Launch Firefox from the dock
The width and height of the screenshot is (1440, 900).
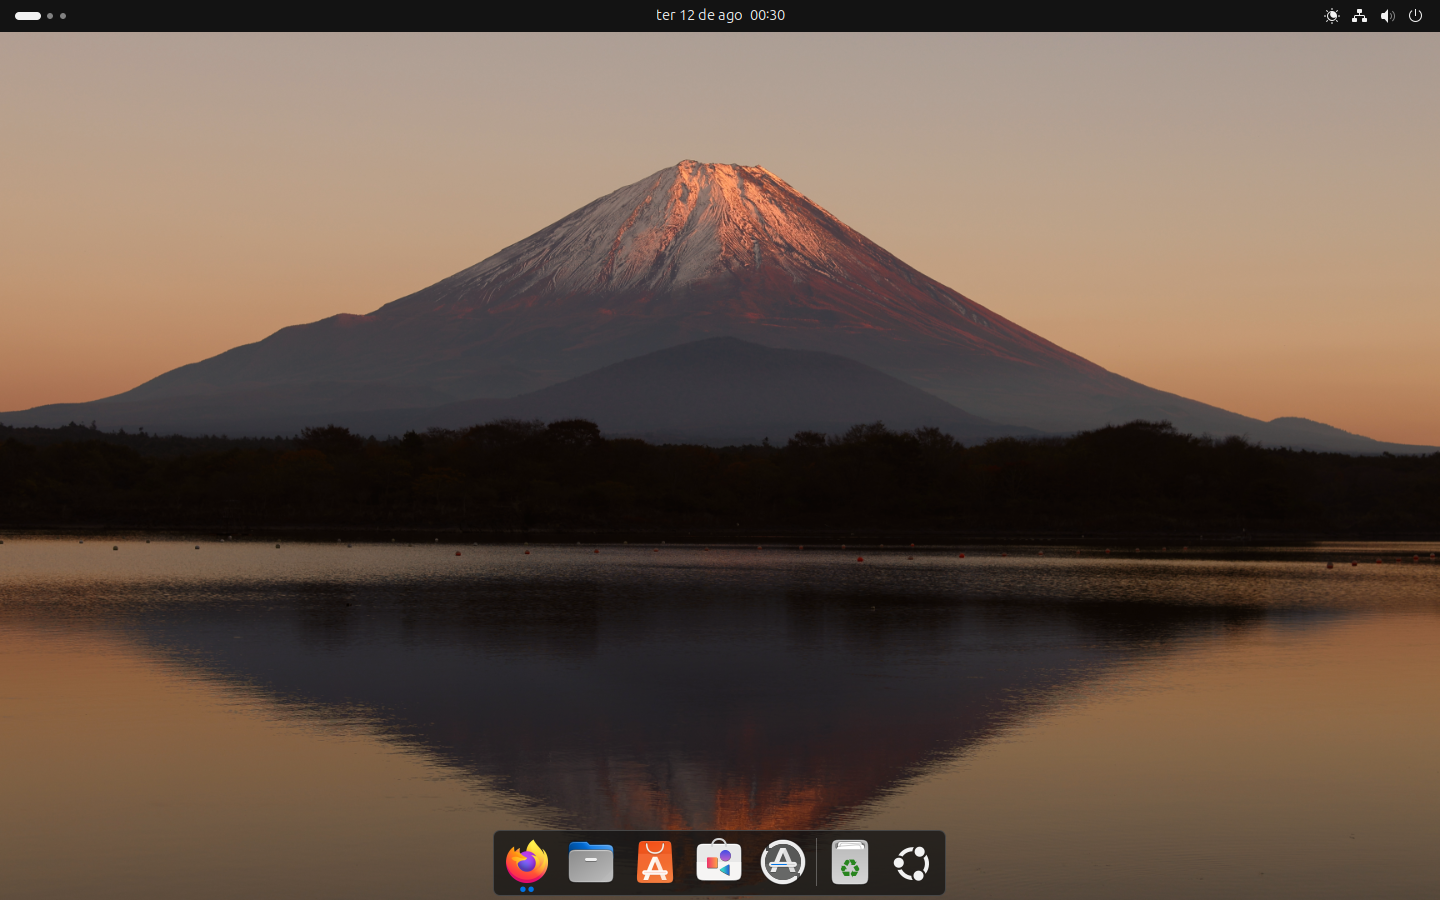click(x=526, y=862)
